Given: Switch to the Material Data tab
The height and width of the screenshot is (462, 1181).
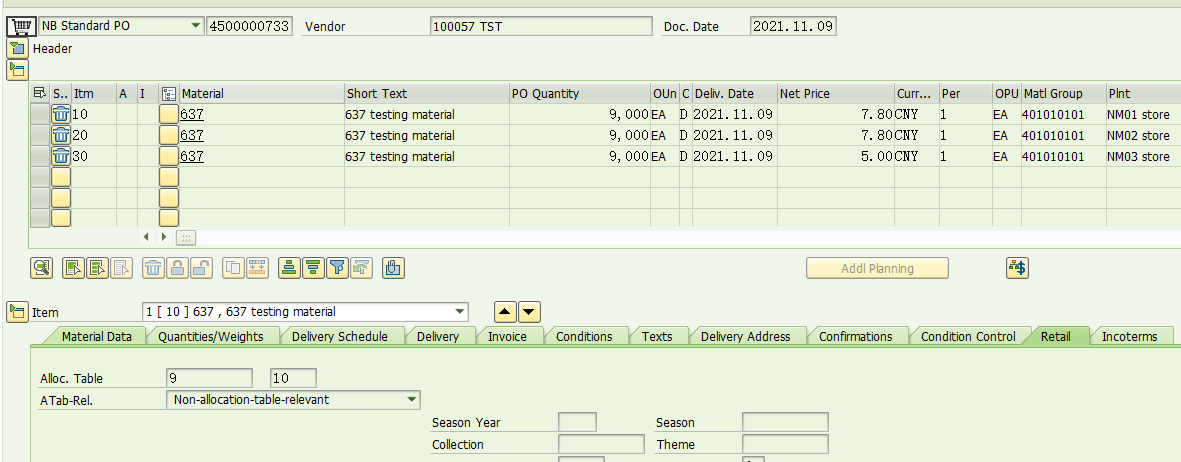Looking at the screenshot, I should click(96, 336).
